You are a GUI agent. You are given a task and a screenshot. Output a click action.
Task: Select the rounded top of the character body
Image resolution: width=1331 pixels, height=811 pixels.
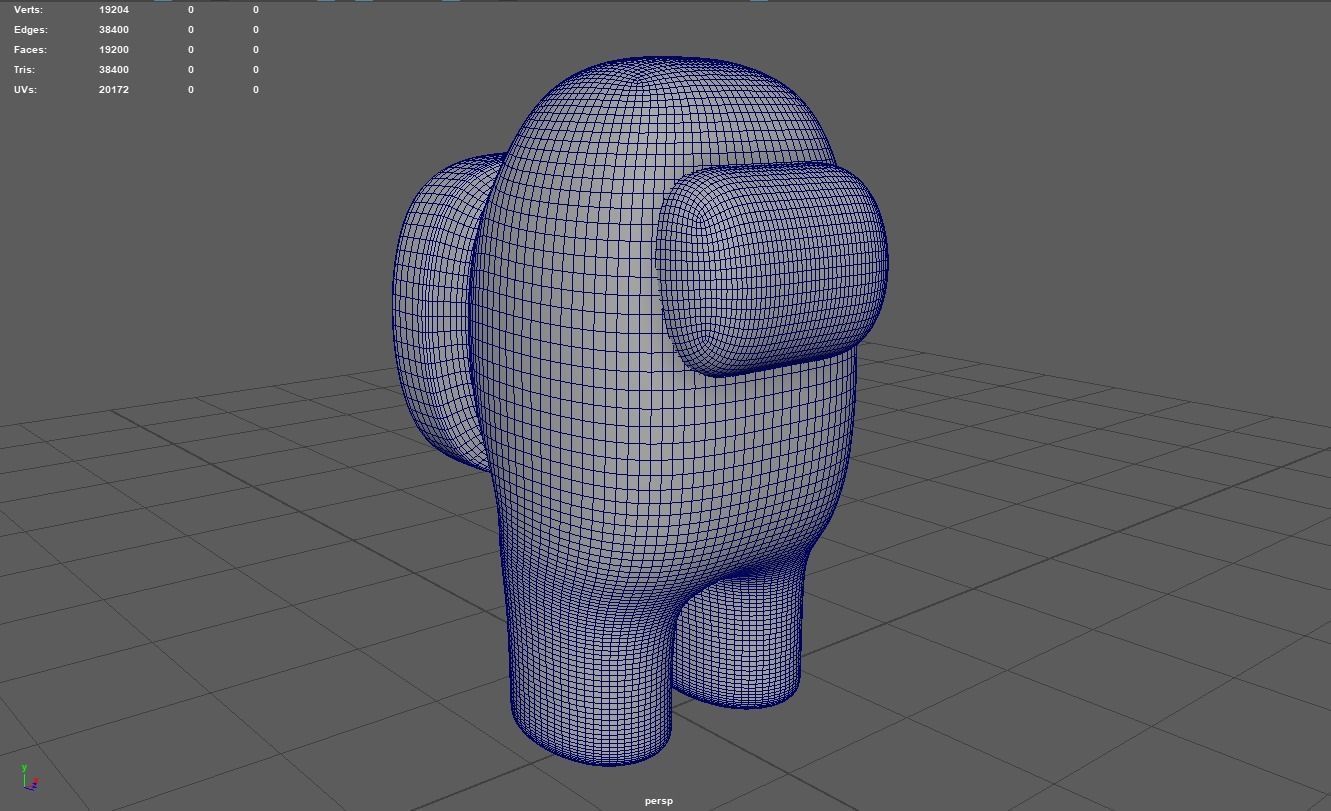670,110
